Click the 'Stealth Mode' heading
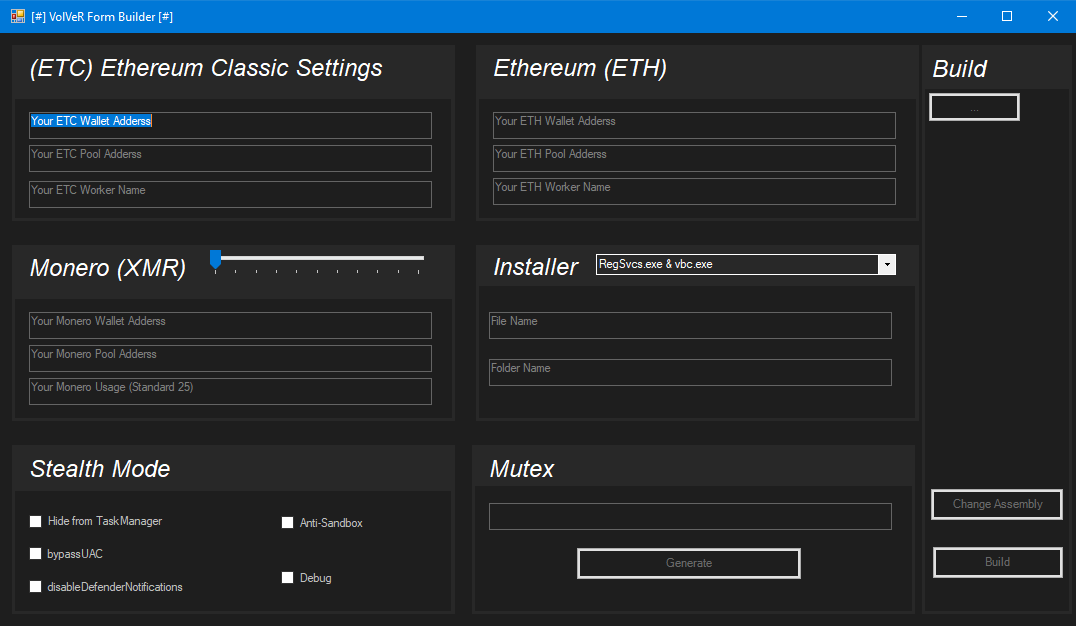This screenshot has width=1076, height=626. click(100, 469)
